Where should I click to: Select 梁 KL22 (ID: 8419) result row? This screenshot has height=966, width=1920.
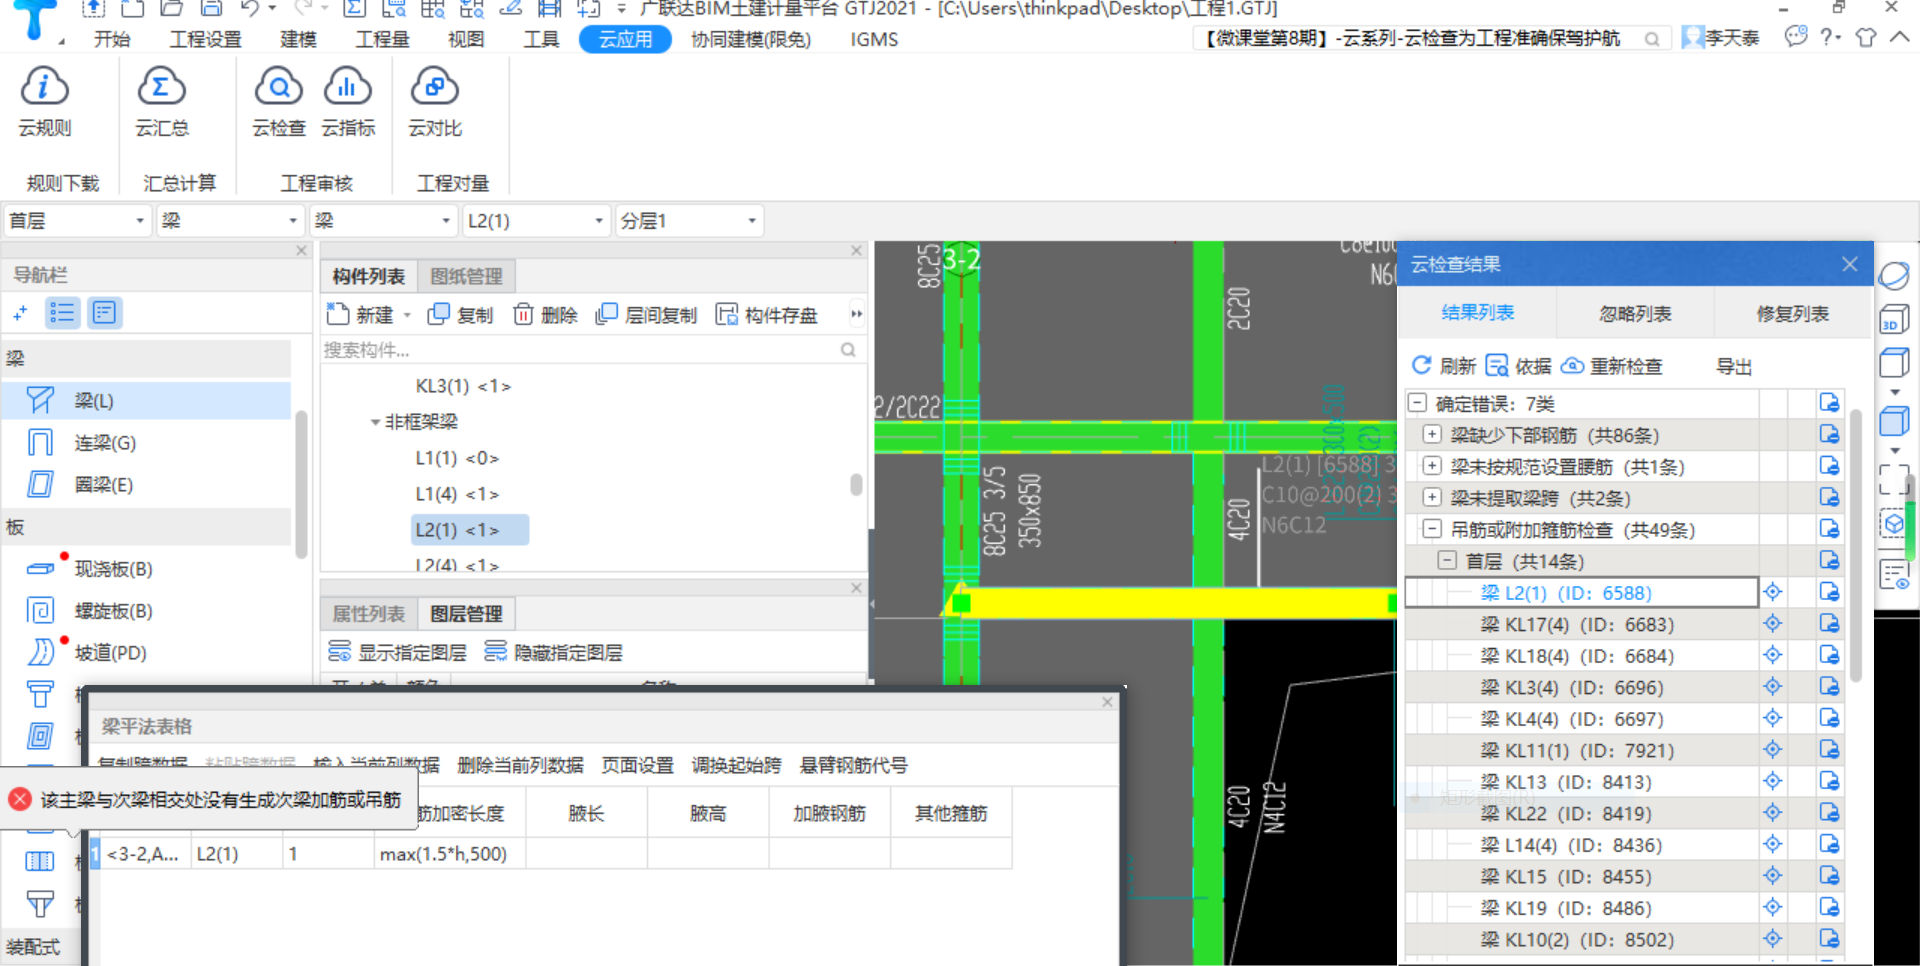point(1581,813)
